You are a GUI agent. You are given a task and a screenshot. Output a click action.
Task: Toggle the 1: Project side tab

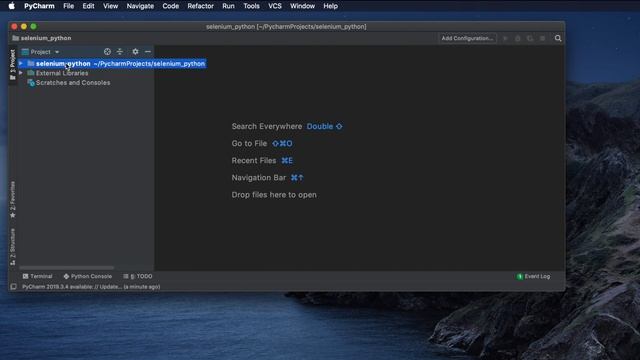pyautogui.click(x=13, y=65)
